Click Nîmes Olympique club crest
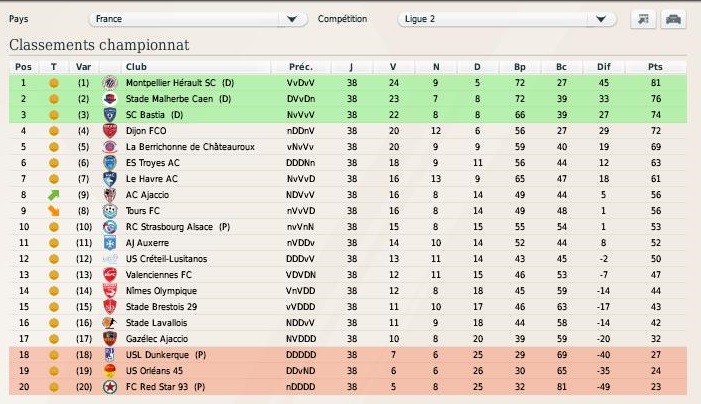This screenshot has width=701, height=404. coord(110,291)
